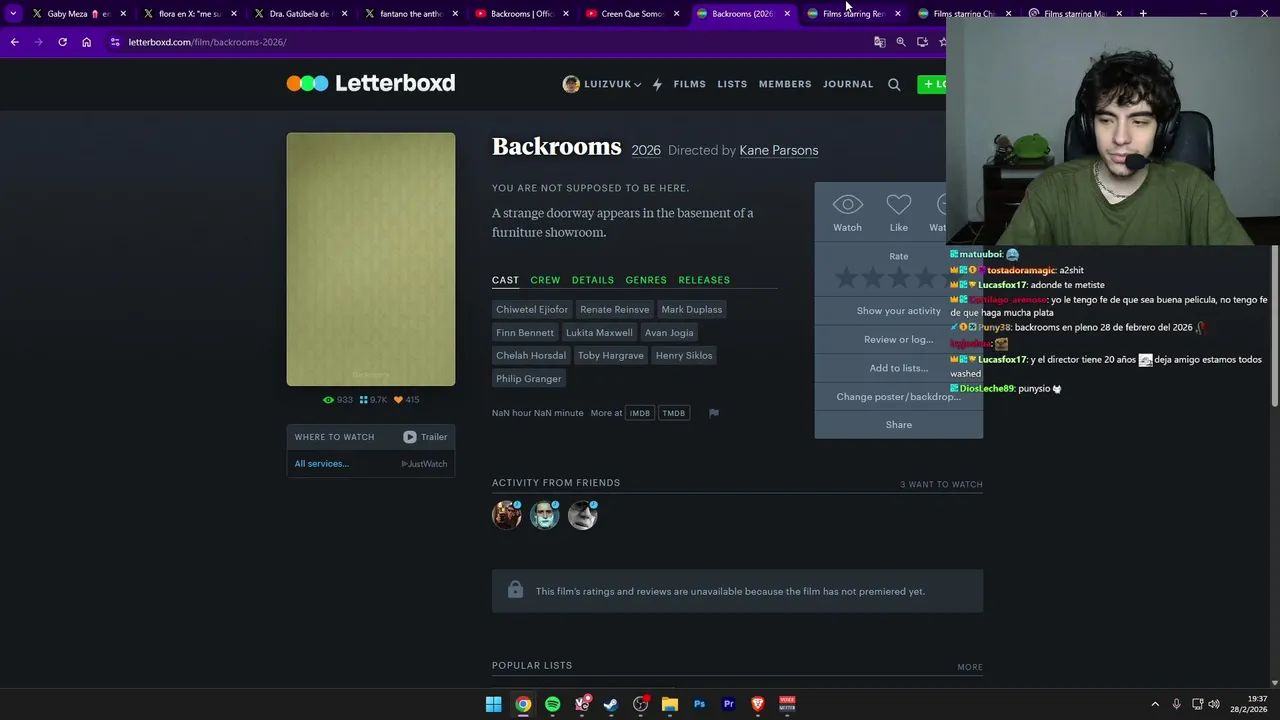This screenshot has height=720, width=1280.
Task: Open director Kane Parsons page
Action: pos(779,150)
